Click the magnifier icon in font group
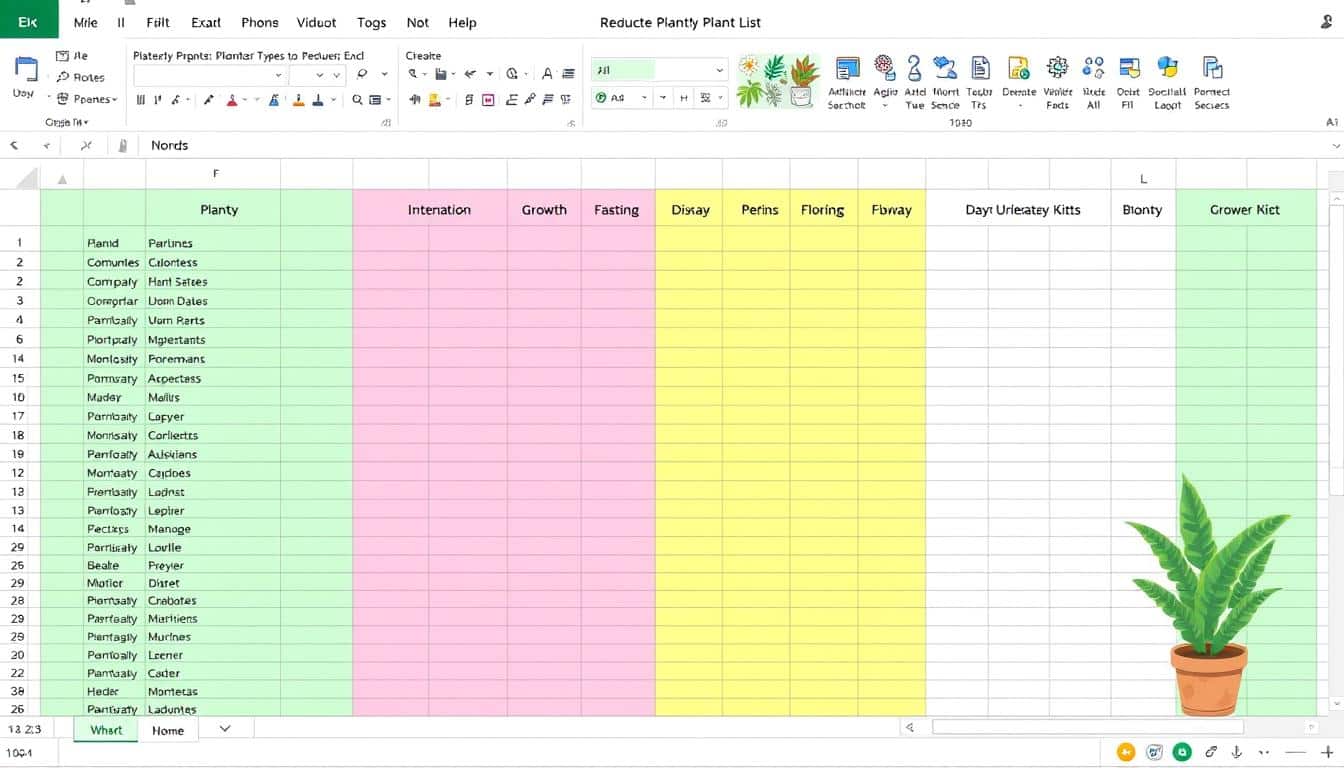This screenshot has width=1344, height=768. [x=357, y=100]
